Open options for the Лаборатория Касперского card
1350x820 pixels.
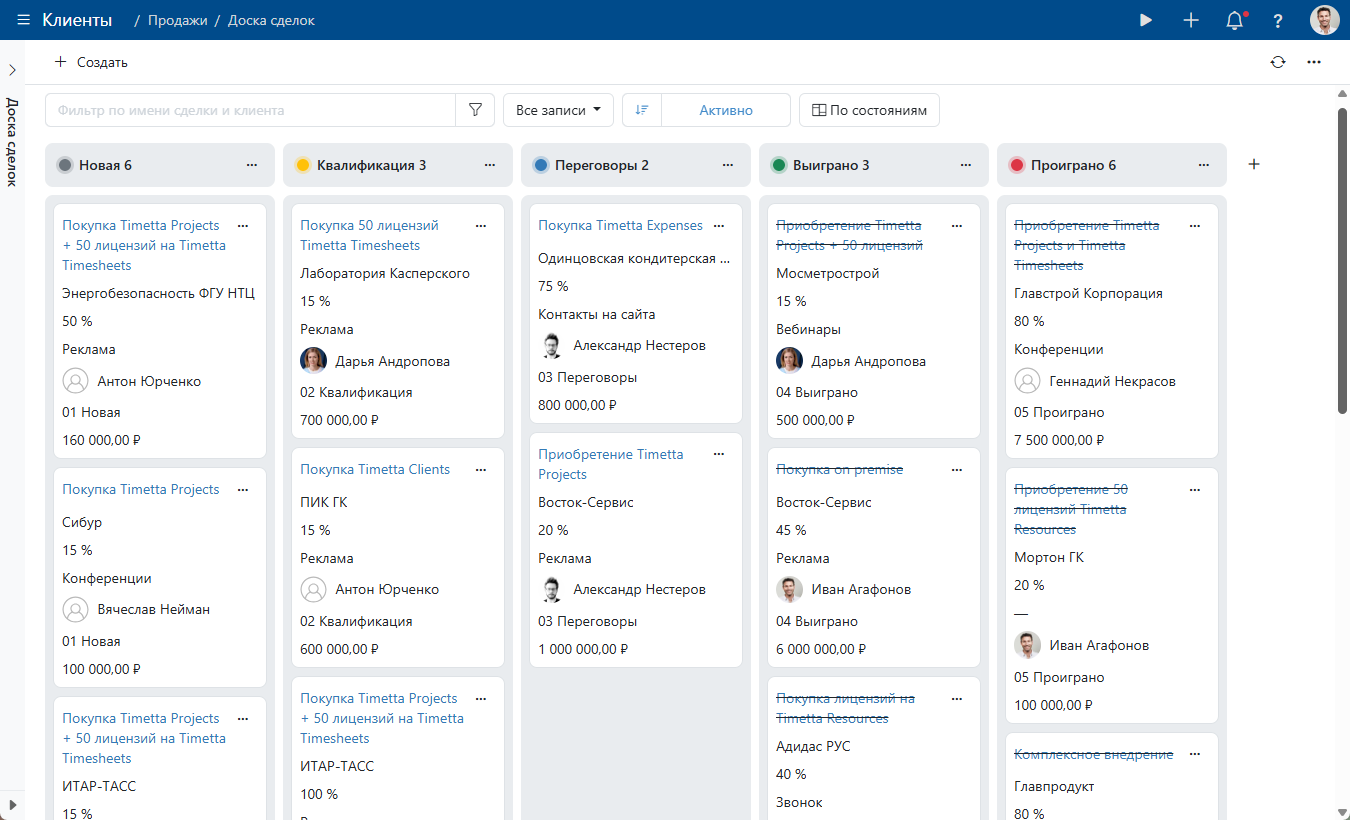coord(481,226)
